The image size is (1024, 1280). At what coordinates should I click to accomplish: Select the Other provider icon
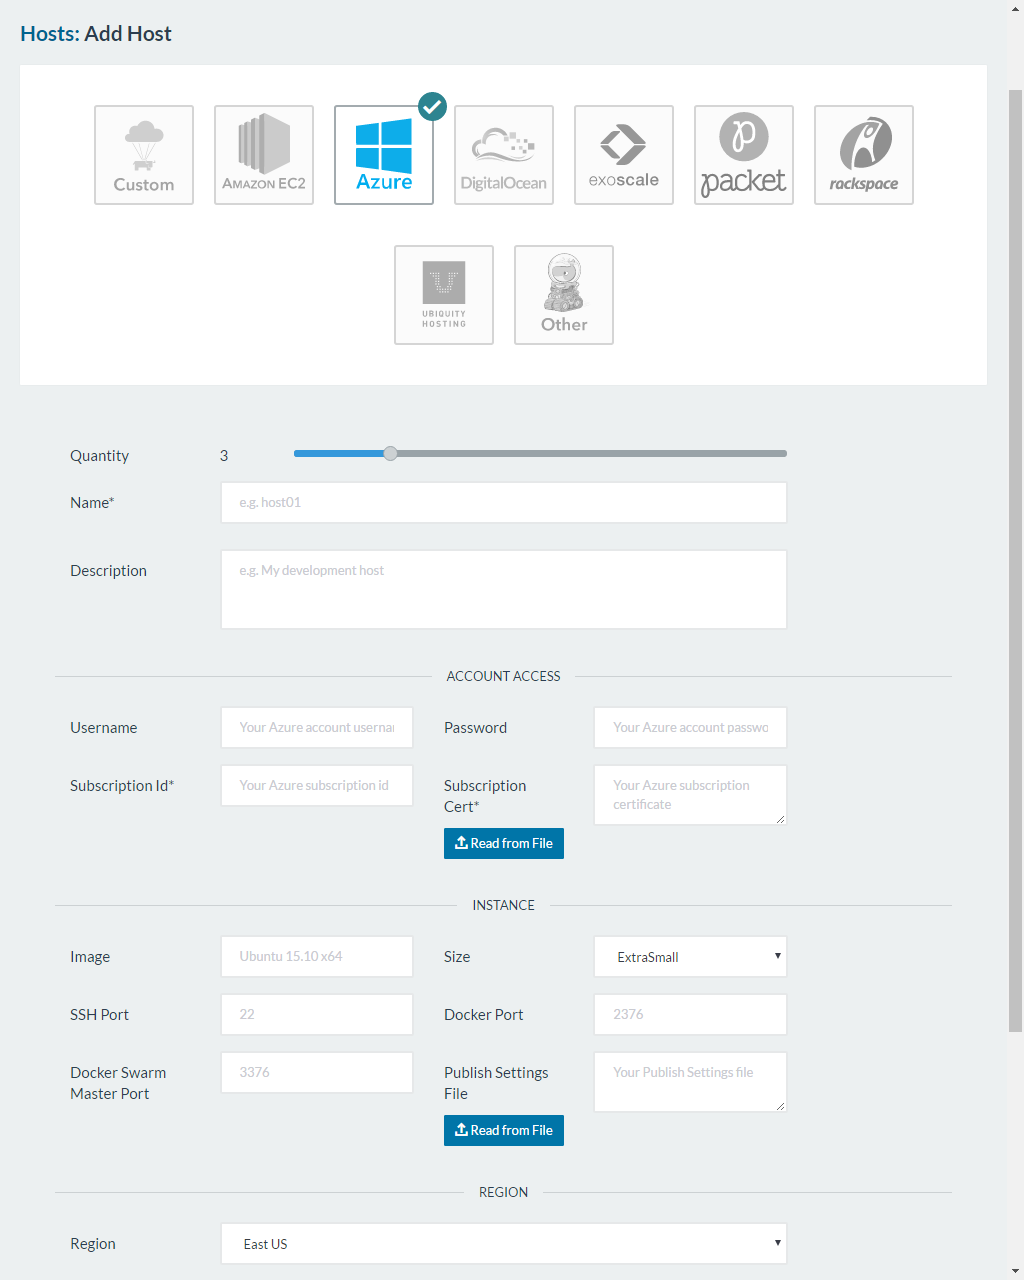pyautogui.click(x=563, y=294)
